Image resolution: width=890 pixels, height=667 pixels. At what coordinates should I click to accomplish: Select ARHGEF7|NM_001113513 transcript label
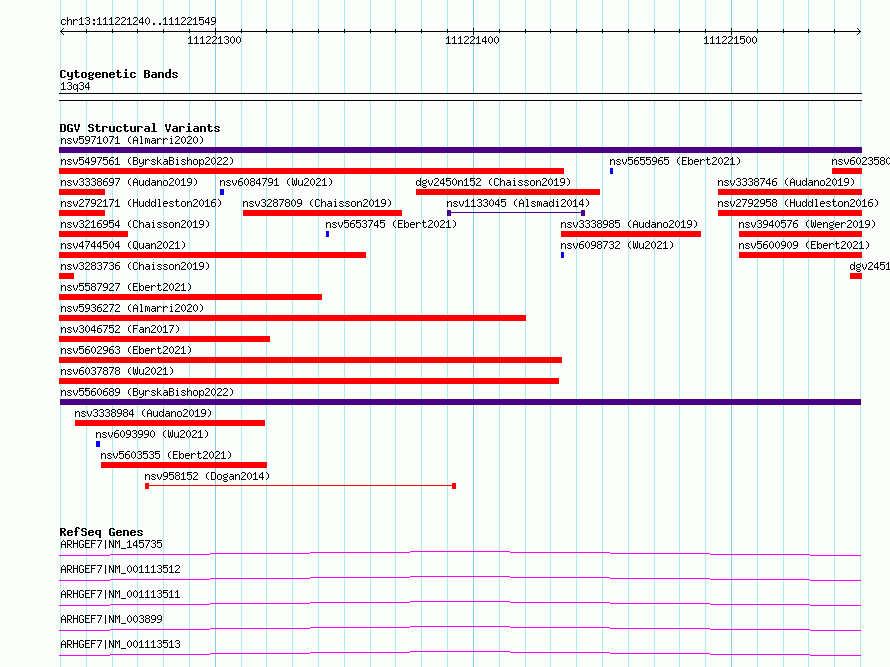120,644
